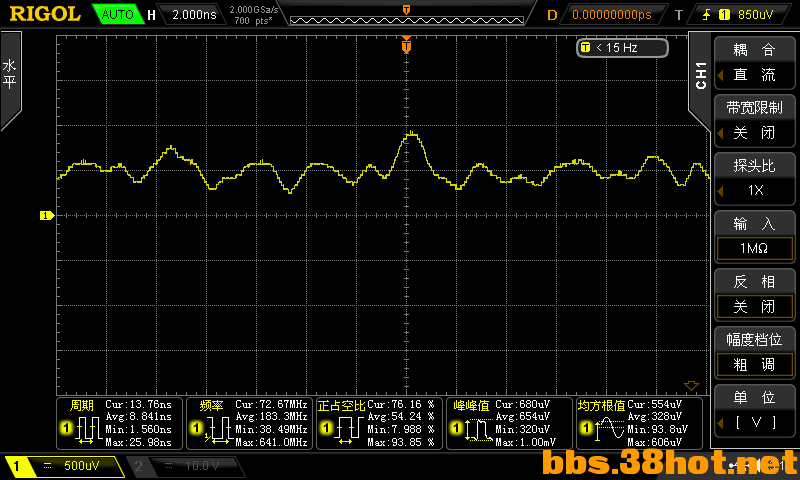Click the 峰峰值 peak-to-peak waveform icon
The height and width of the screenshot is (480, 800).
pos(480,429)
